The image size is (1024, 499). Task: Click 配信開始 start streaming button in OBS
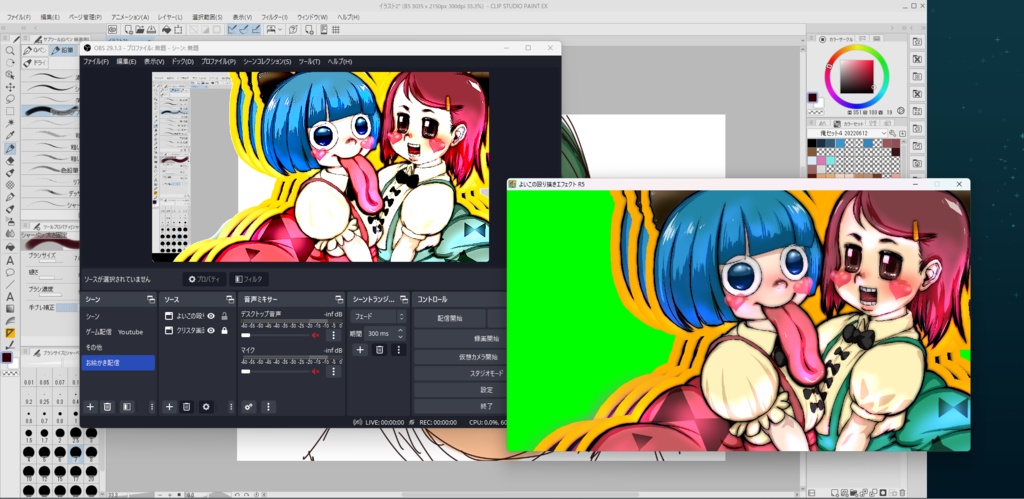click(x=450, y=318)
